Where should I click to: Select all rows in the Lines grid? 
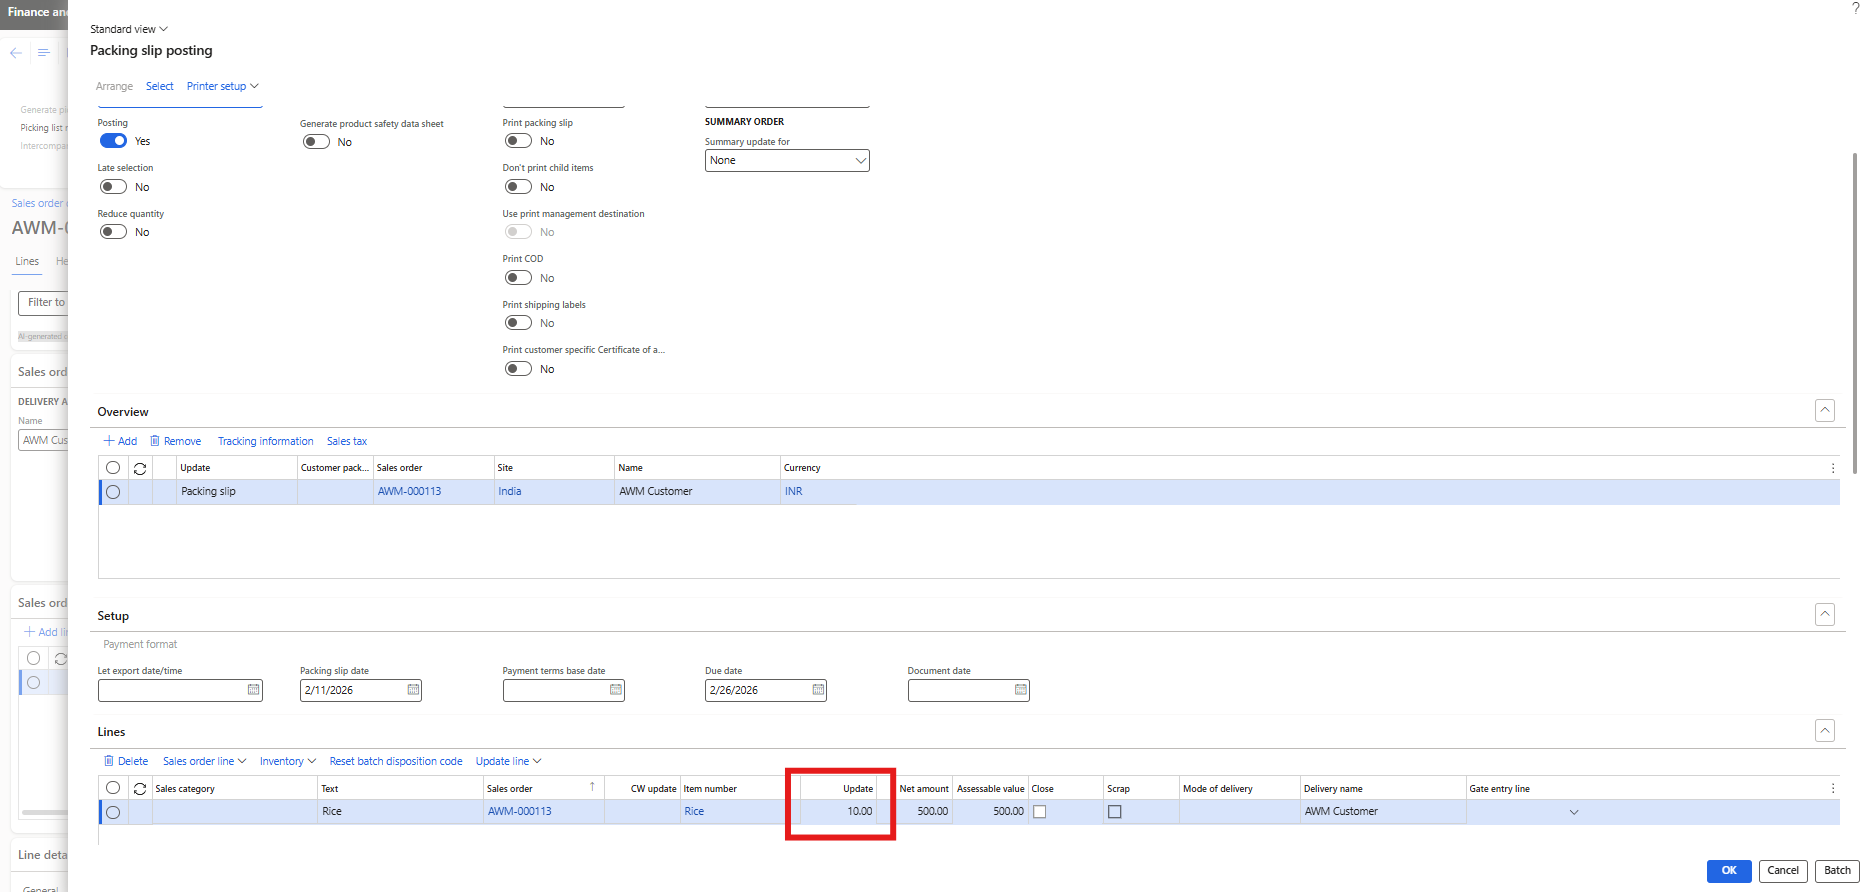coord(113,788)
